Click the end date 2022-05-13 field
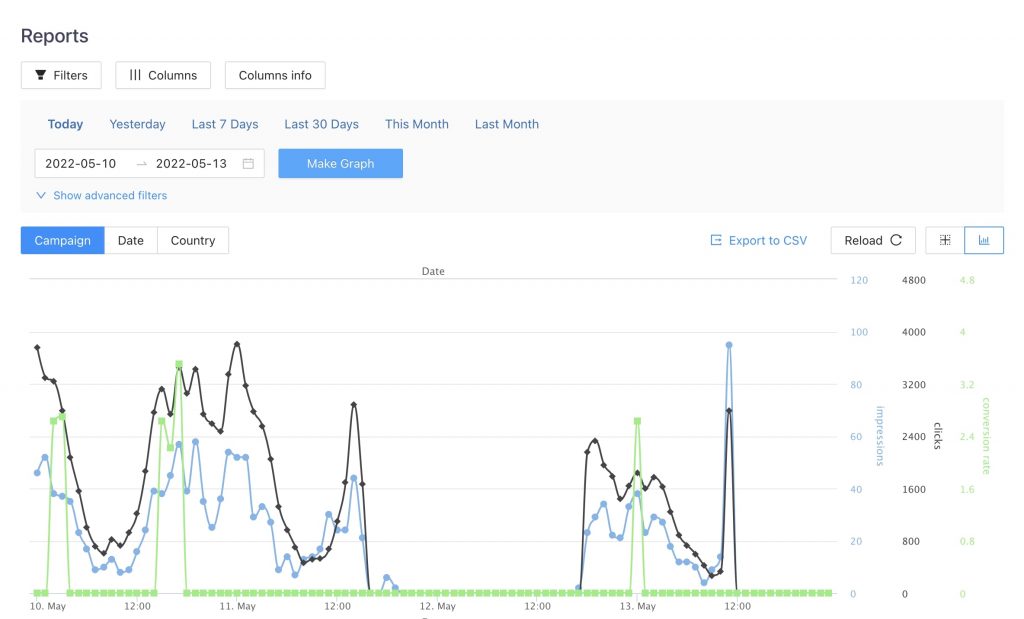Image resolution: width=1024 pixels, height=619 pixels. (x=191, y=164)
